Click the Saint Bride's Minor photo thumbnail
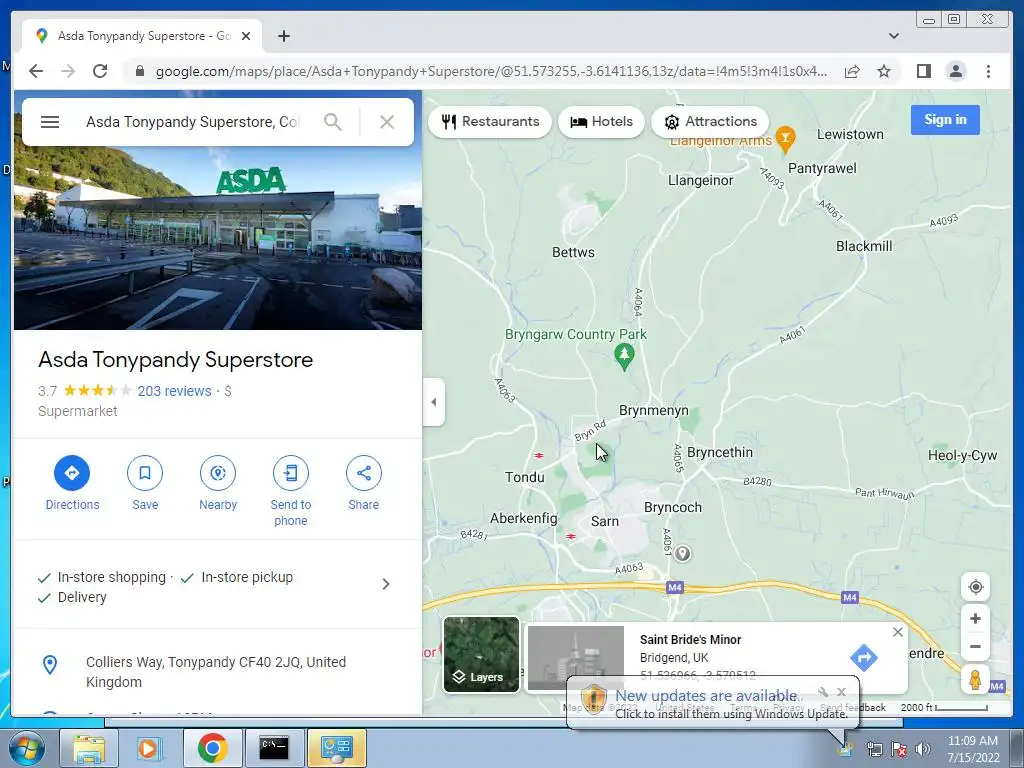The height and width of the screenshot is (768, 1024). 575,658
